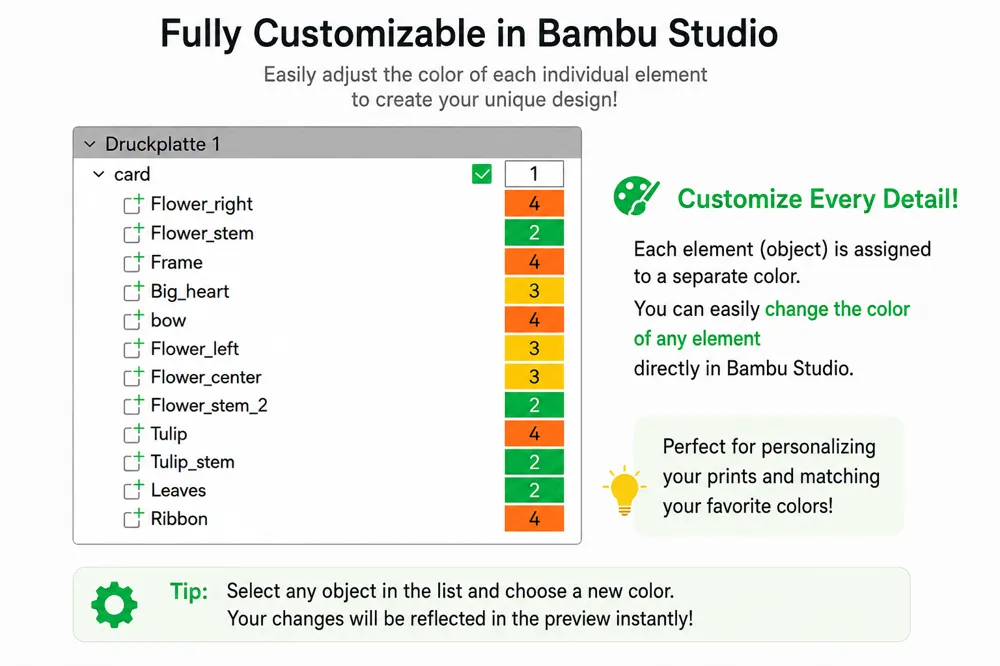Click the green swatch for Flower_stem

point(534,232)
